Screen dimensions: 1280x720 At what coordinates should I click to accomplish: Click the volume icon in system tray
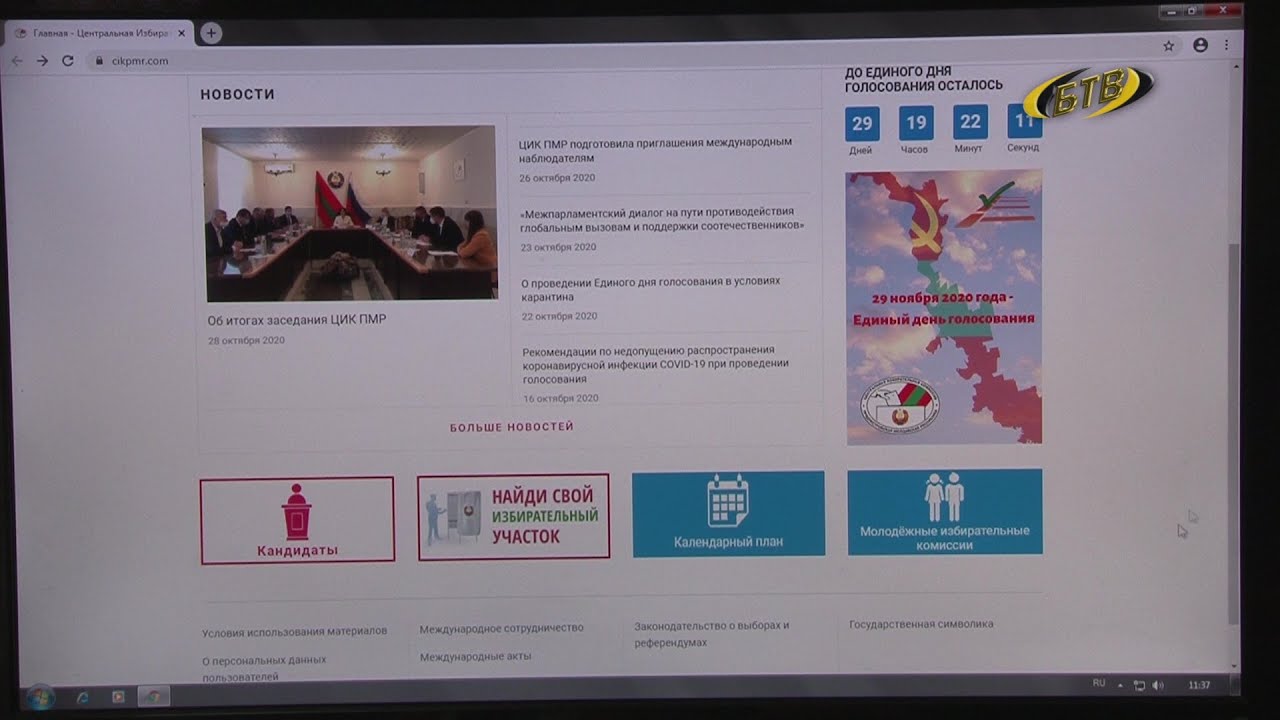pos(1158,686)
